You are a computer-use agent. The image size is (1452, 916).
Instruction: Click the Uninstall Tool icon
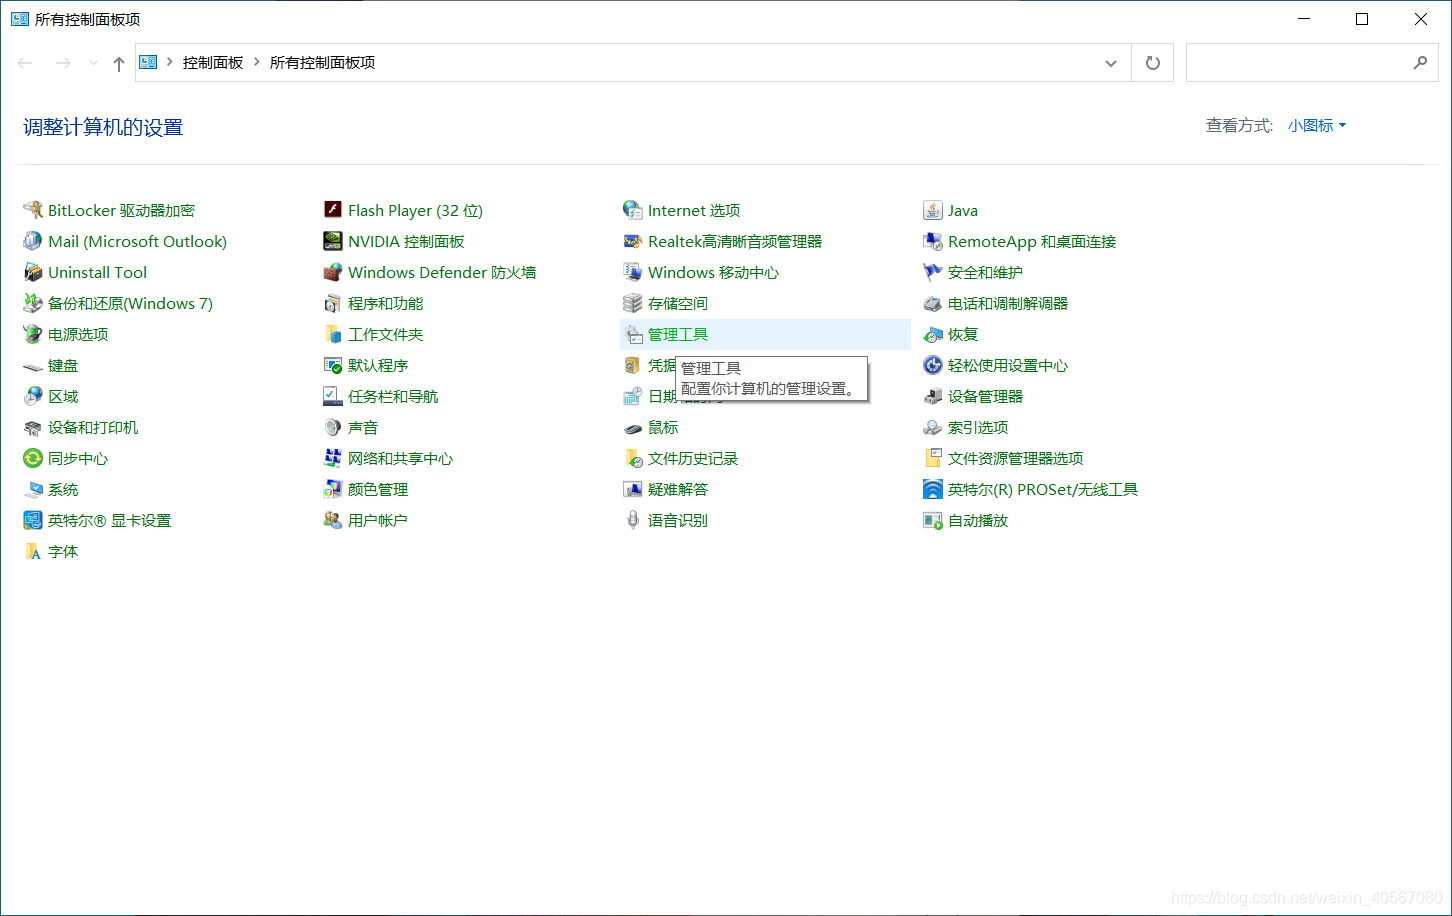33,272
